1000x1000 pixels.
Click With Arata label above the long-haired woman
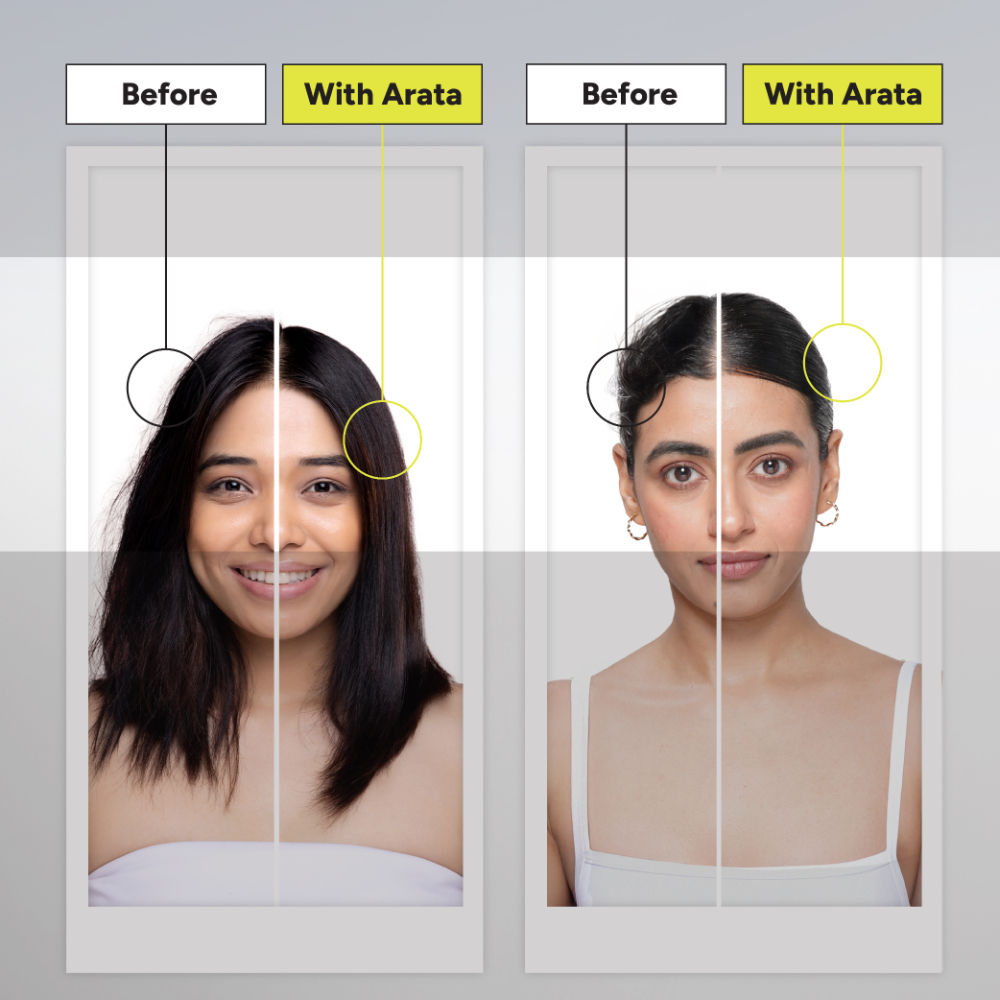382,94
